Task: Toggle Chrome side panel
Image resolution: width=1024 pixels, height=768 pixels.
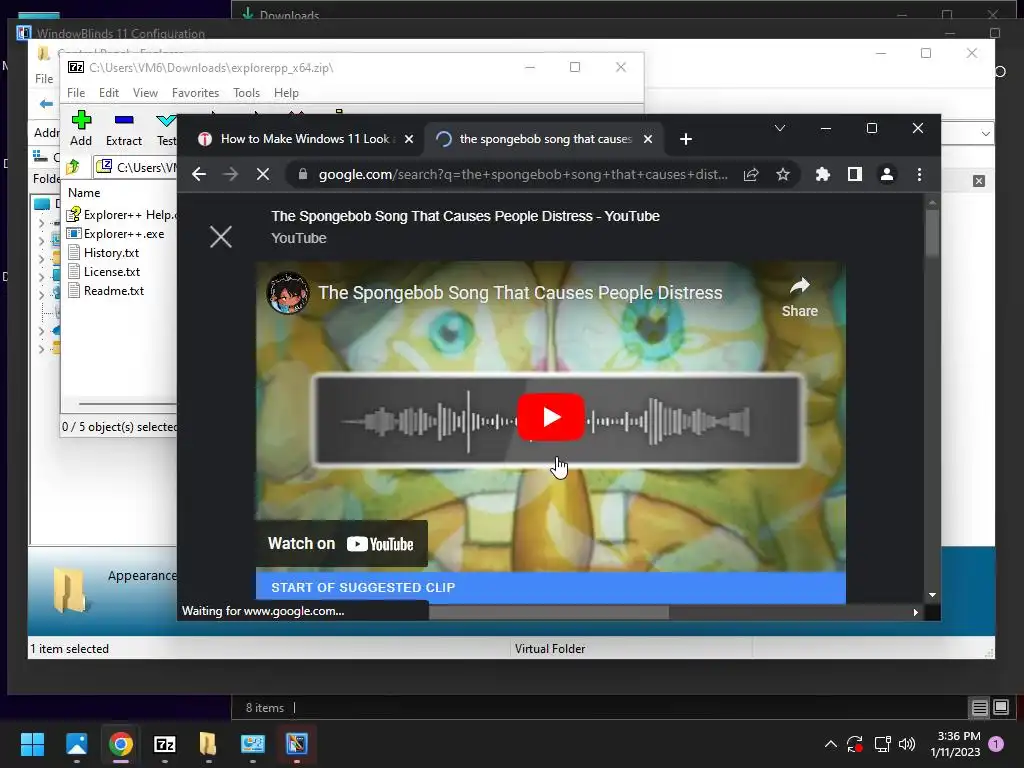Action: 855,174
